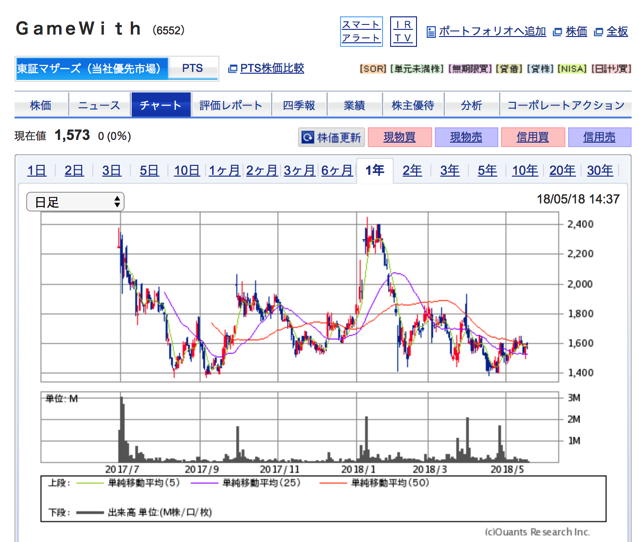This screenshot has width=639, height=542.
Task: Click the [日計り買] tag
Action: (611, 69)
